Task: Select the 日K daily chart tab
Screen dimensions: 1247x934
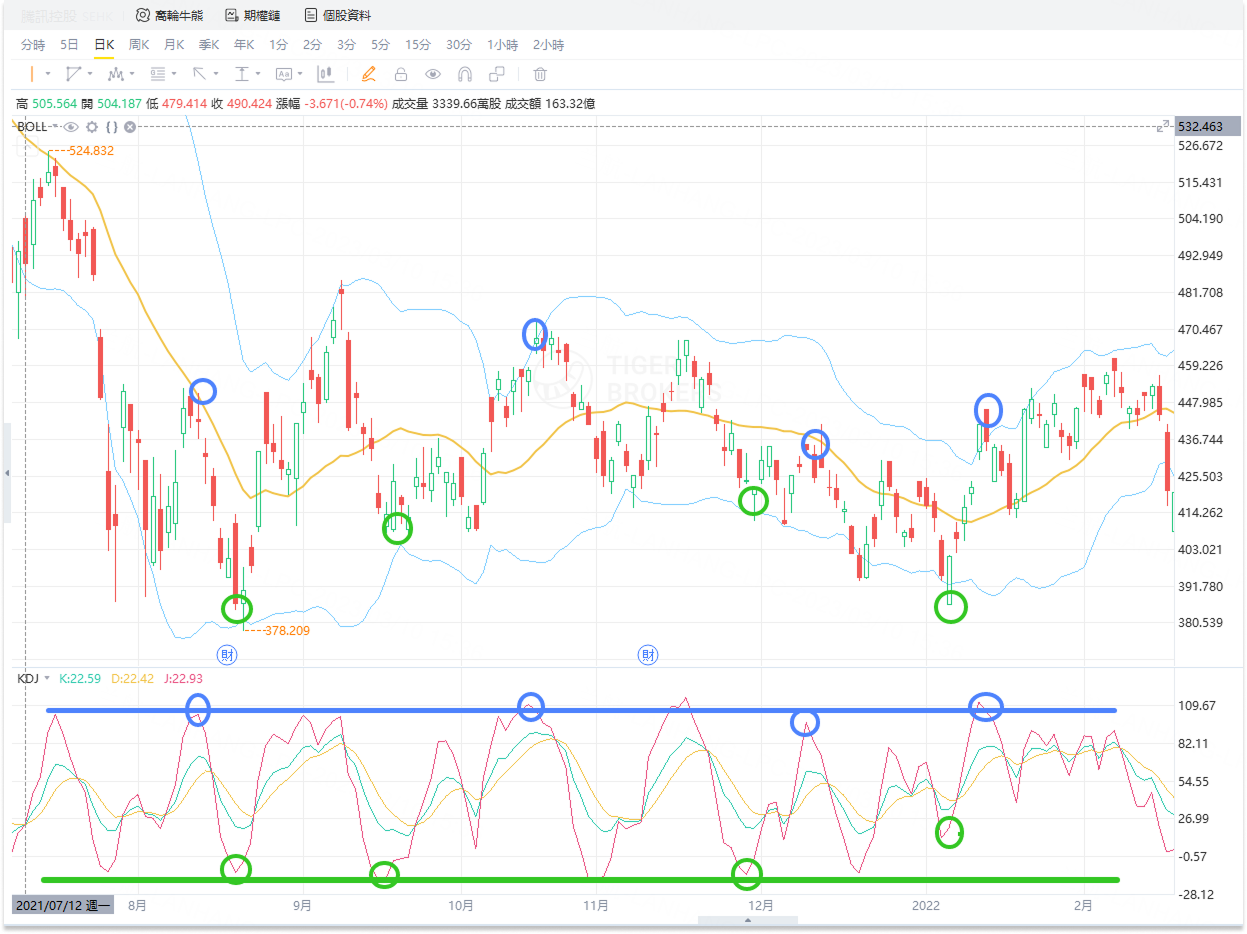Action: [x=104, y=45]
